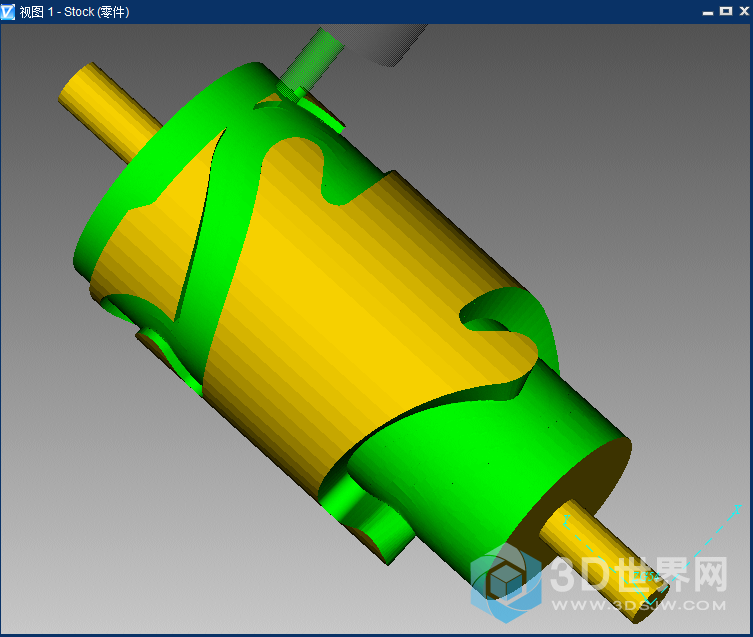Minimize the Stock view window
The image size is (753, 637).
point(707,12)
